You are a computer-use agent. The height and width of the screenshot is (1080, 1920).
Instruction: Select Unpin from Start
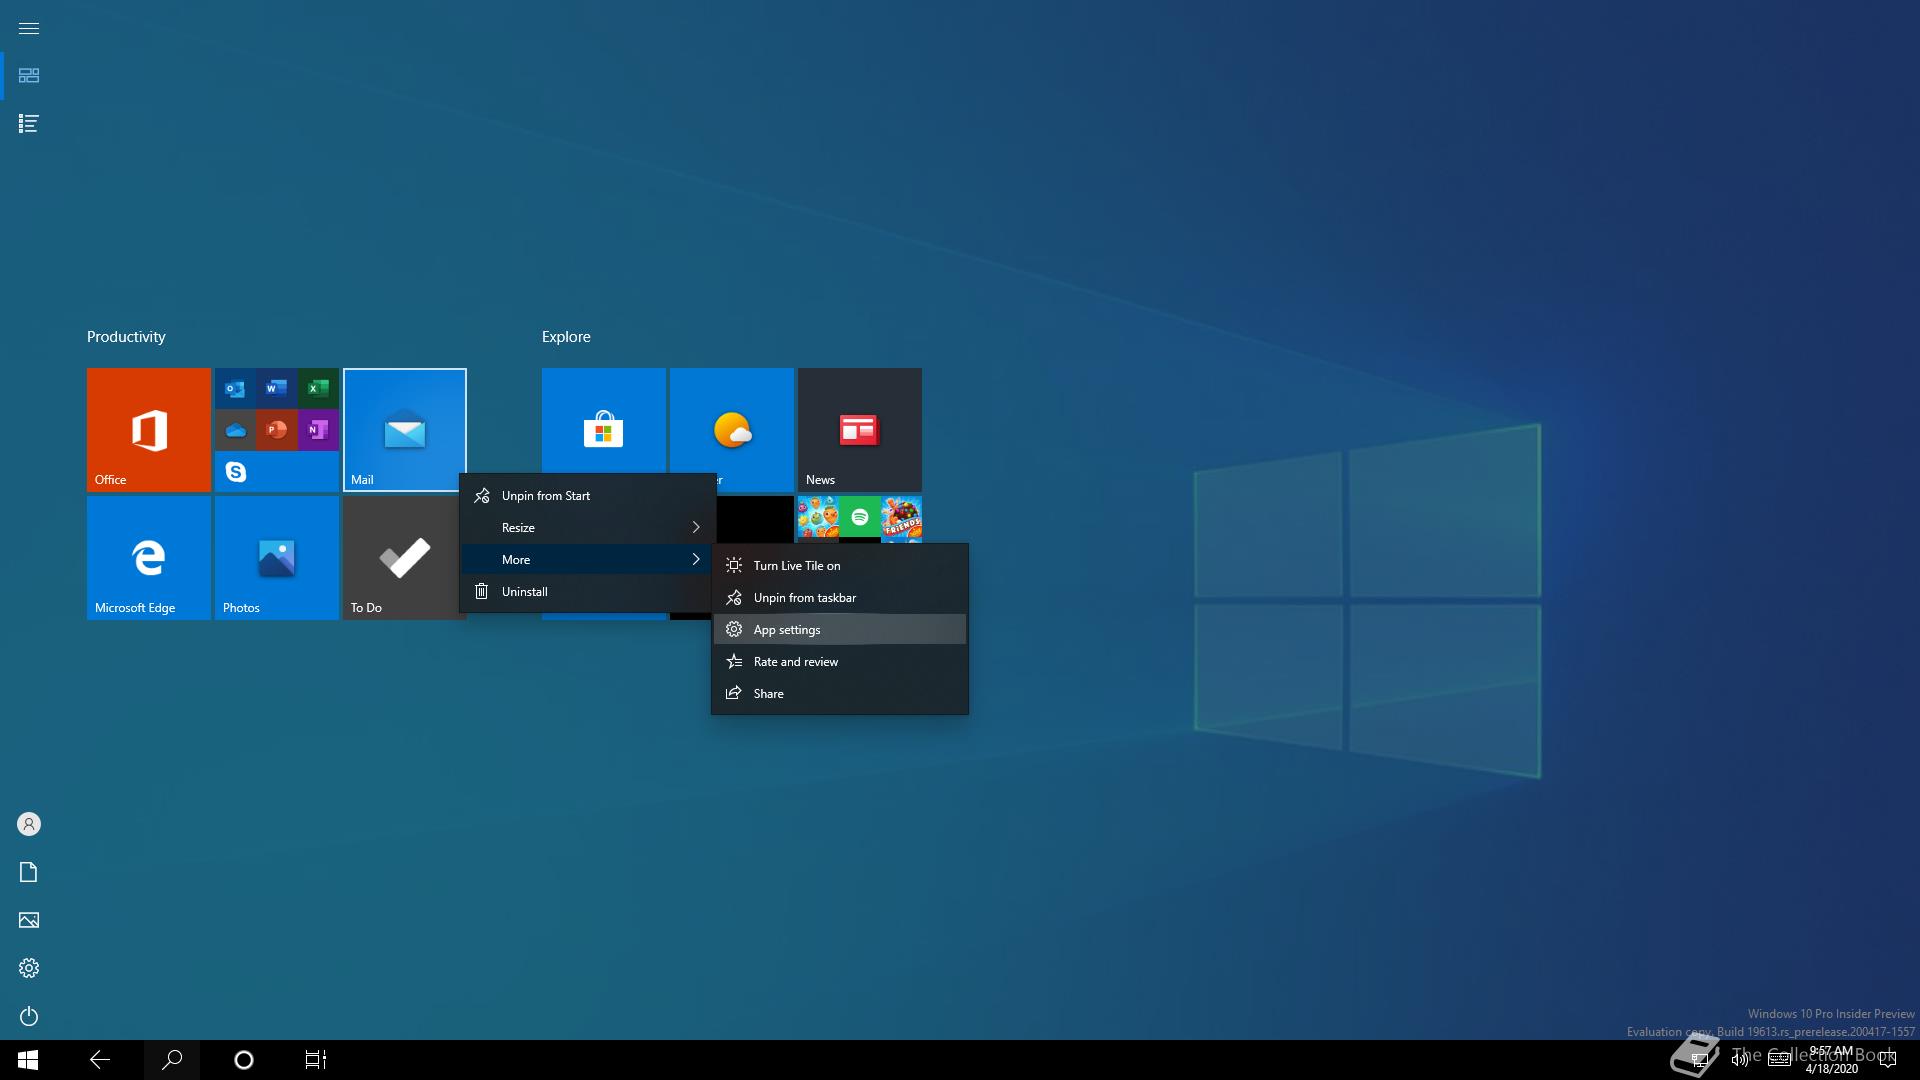pyautogui.click(x=588, y=496)
